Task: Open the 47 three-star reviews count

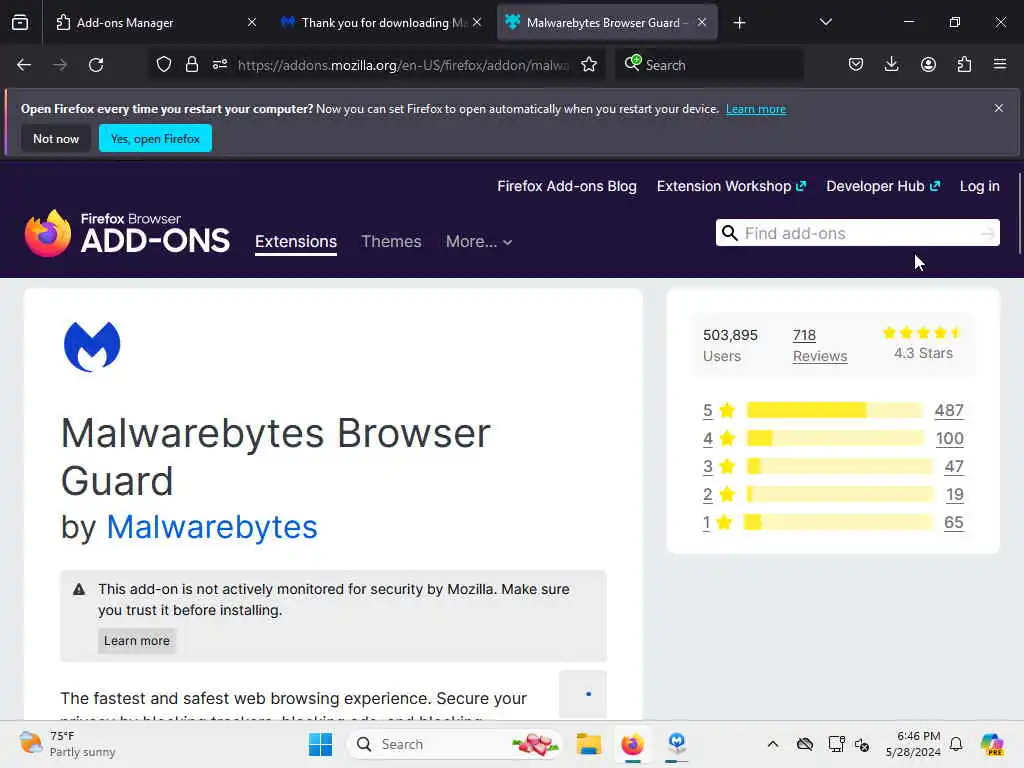Action: click(x=953, y=466)
